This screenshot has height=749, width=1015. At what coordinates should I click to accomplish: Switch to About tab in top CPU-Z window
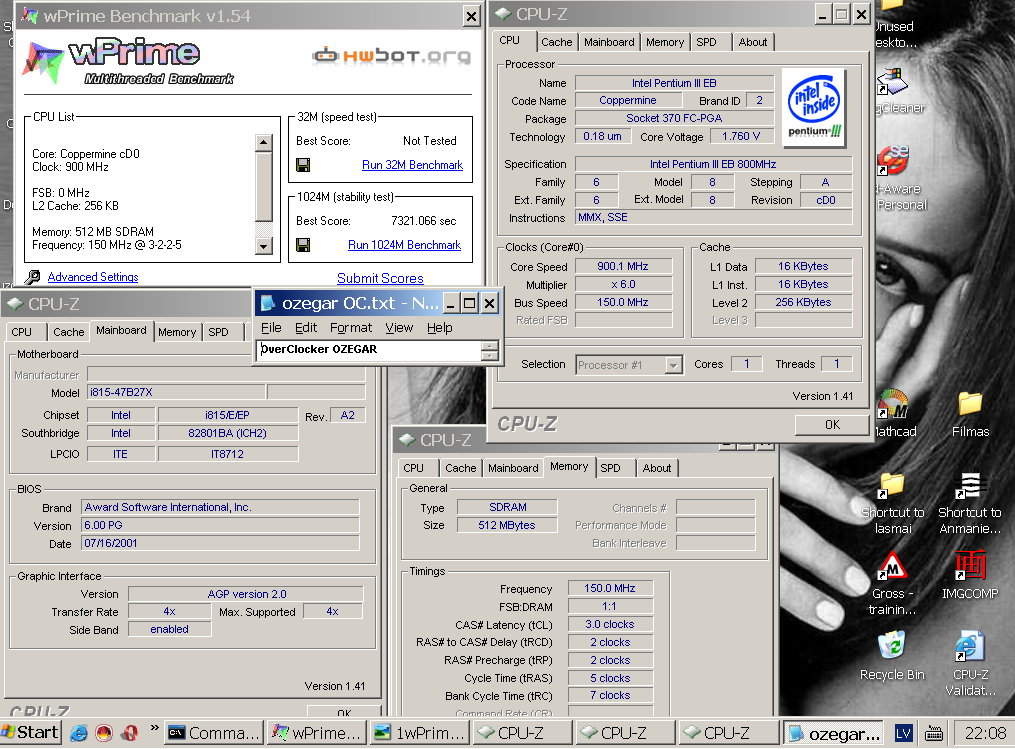[753, 42]
